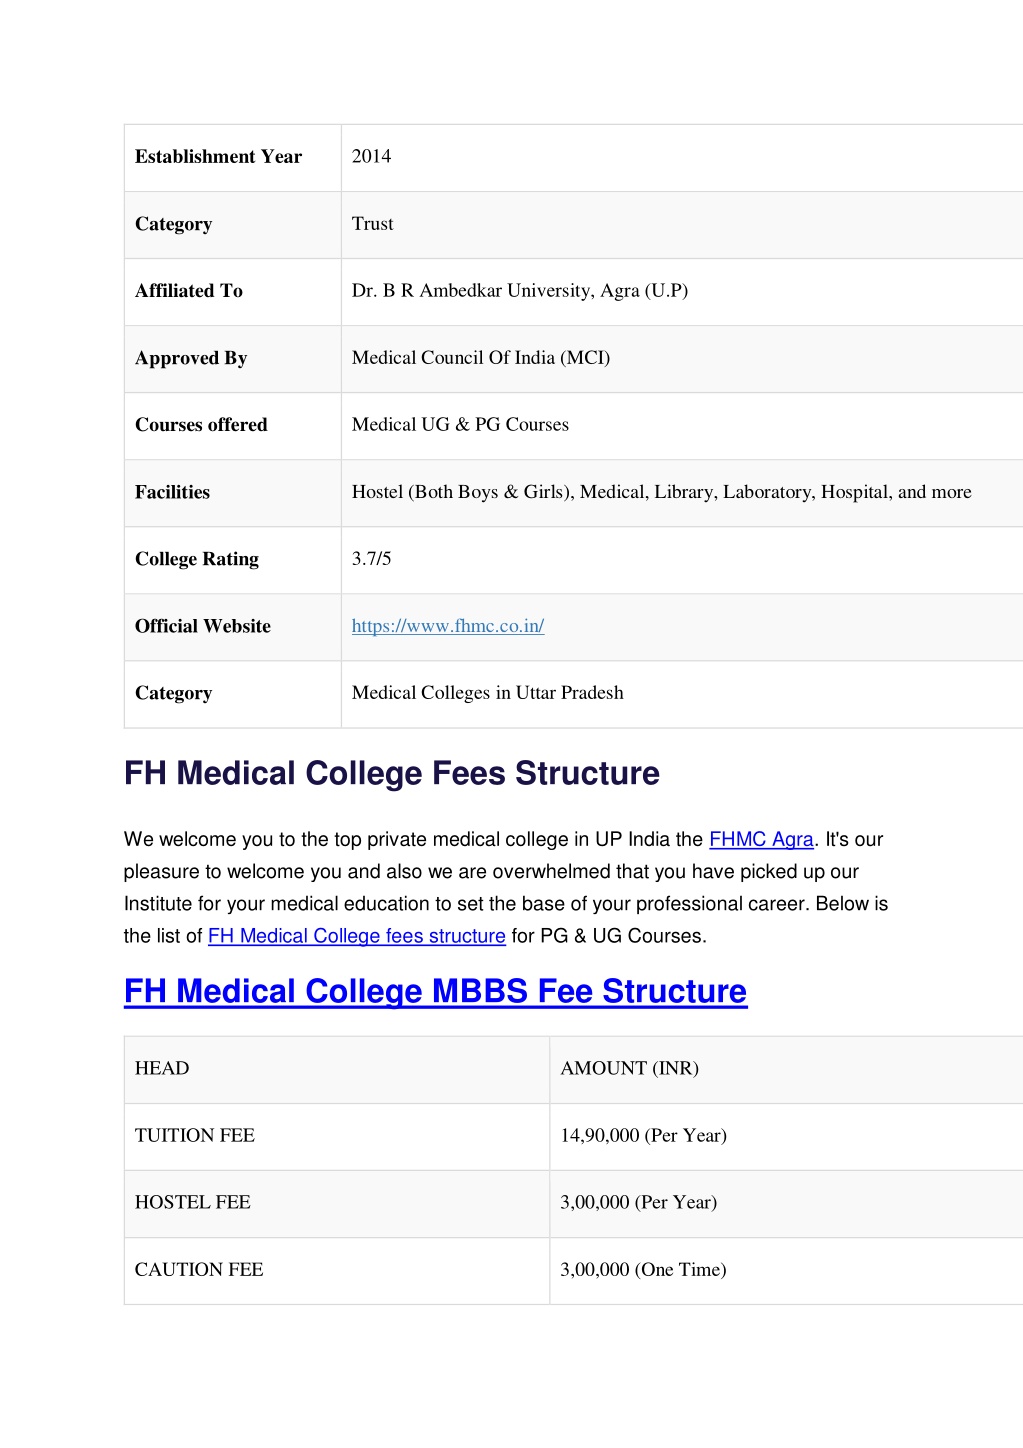
Task: Select Medical UG & PG Courses text
Action: click(460, 425)
